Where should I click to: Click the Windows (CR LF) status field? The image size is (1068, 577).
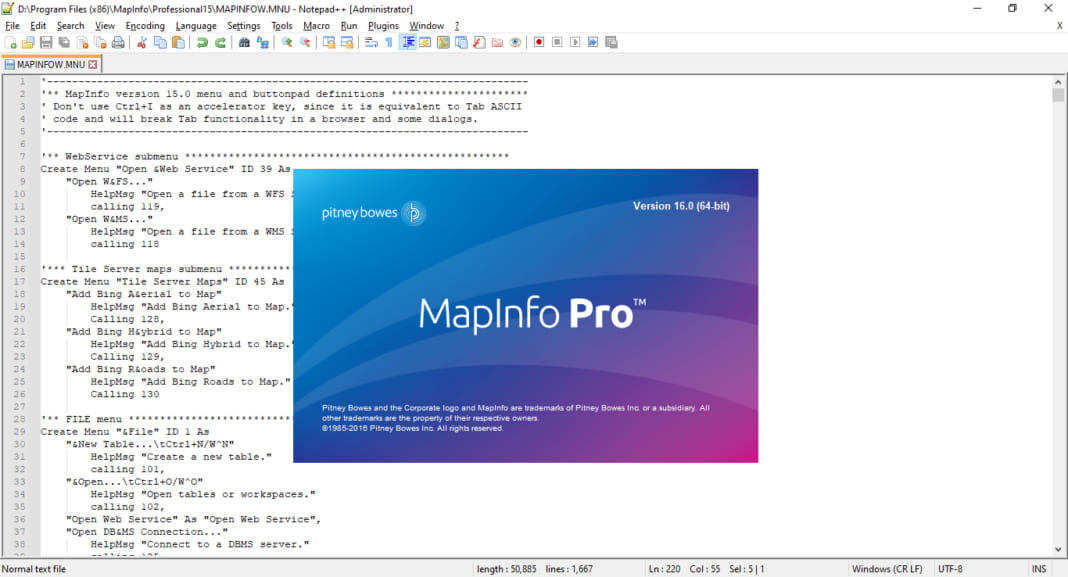click(x=887, y=569)
